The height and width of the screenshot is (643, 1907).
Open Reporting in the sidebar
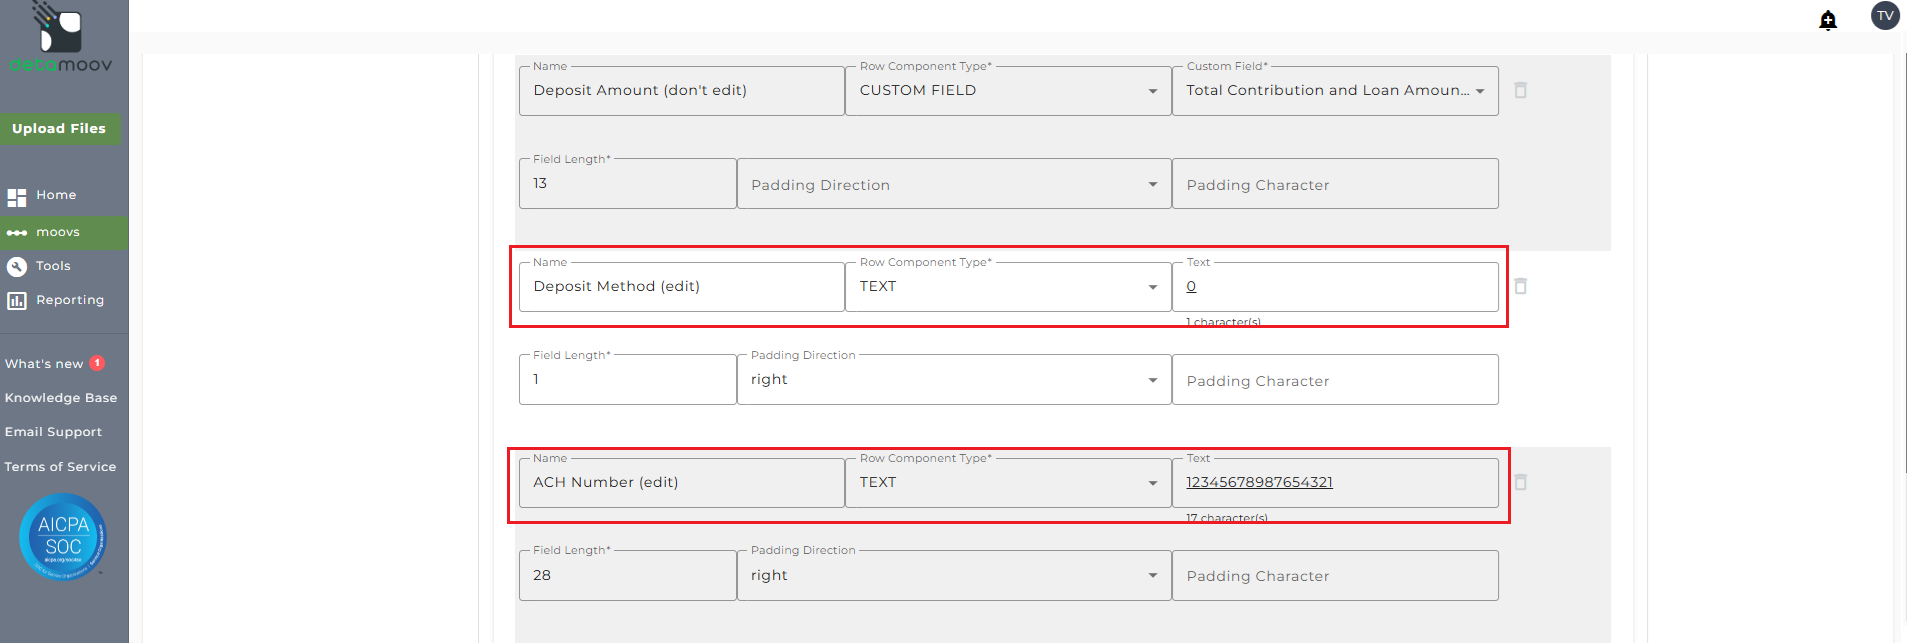[69, 300]
